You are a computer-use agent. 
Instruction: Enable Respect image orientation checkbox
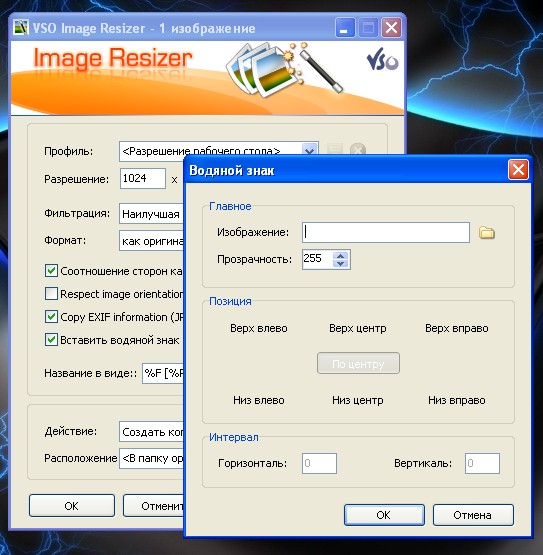(51, 294)
